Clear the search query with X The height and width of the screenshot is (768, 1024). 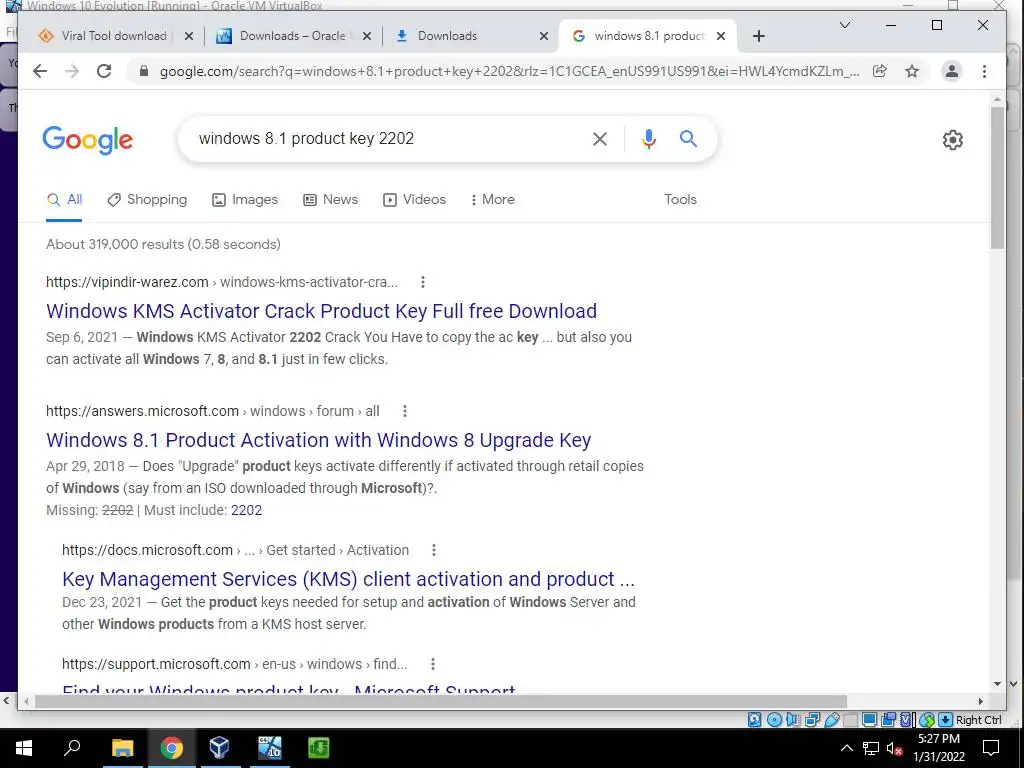coord(600,138)
